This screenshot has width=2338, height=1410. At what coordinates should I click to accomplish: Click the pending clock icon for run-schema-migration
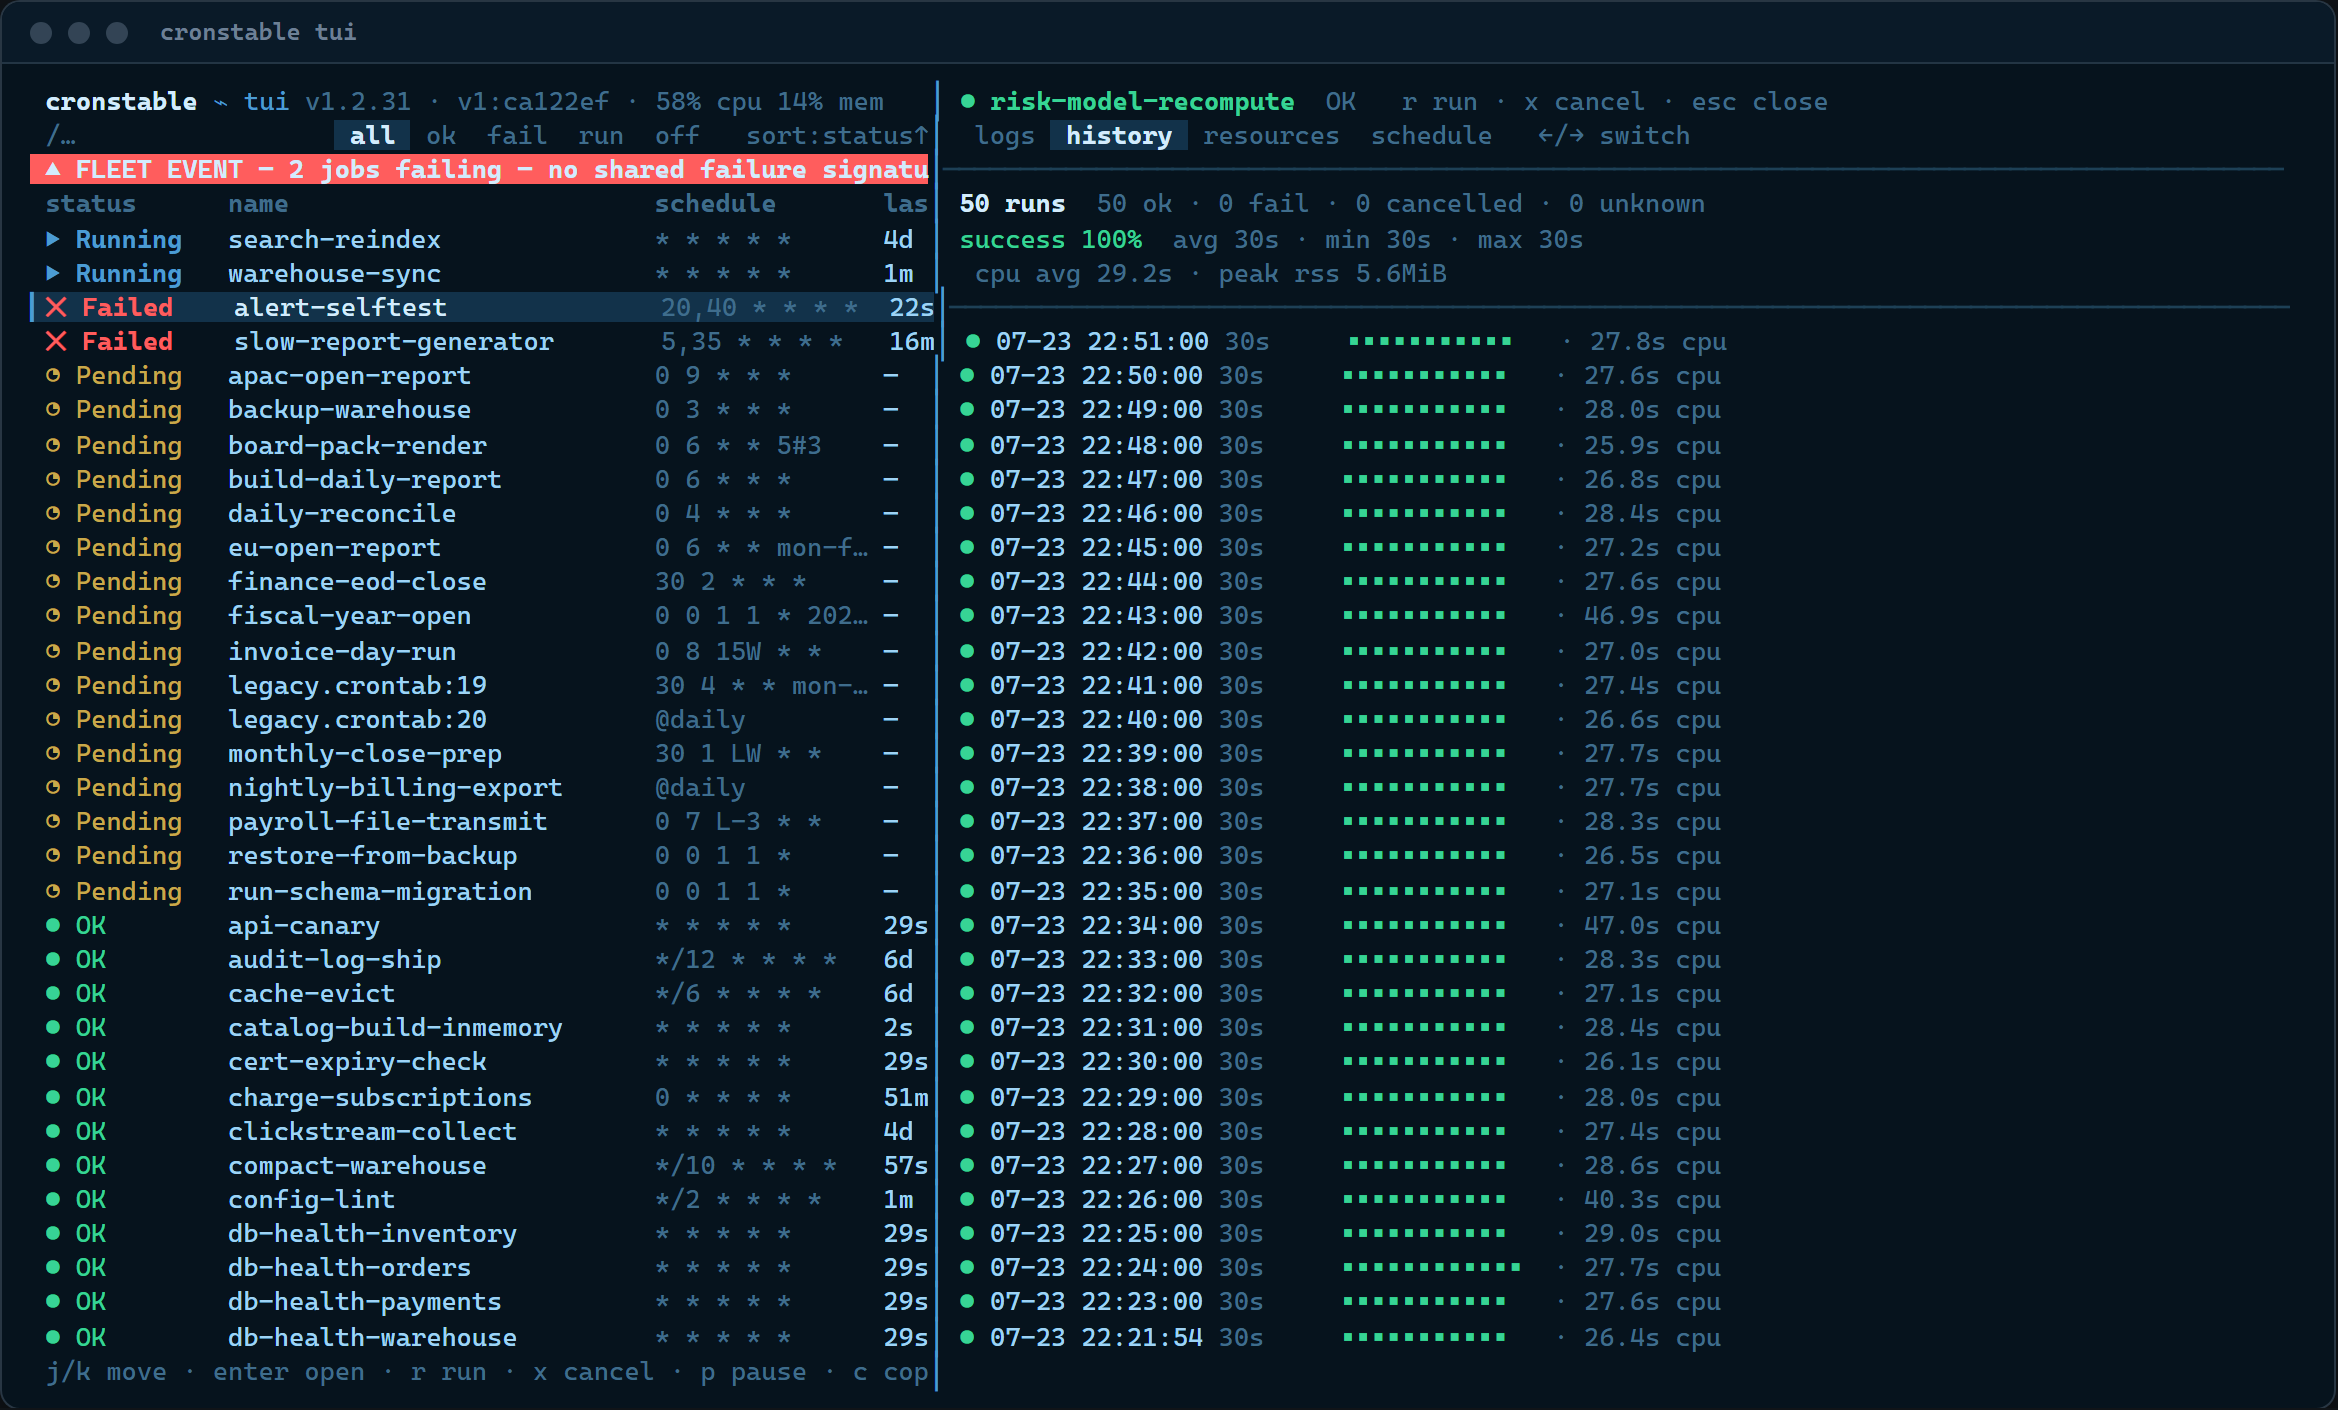pyautogui.click(x=53, y=890)
